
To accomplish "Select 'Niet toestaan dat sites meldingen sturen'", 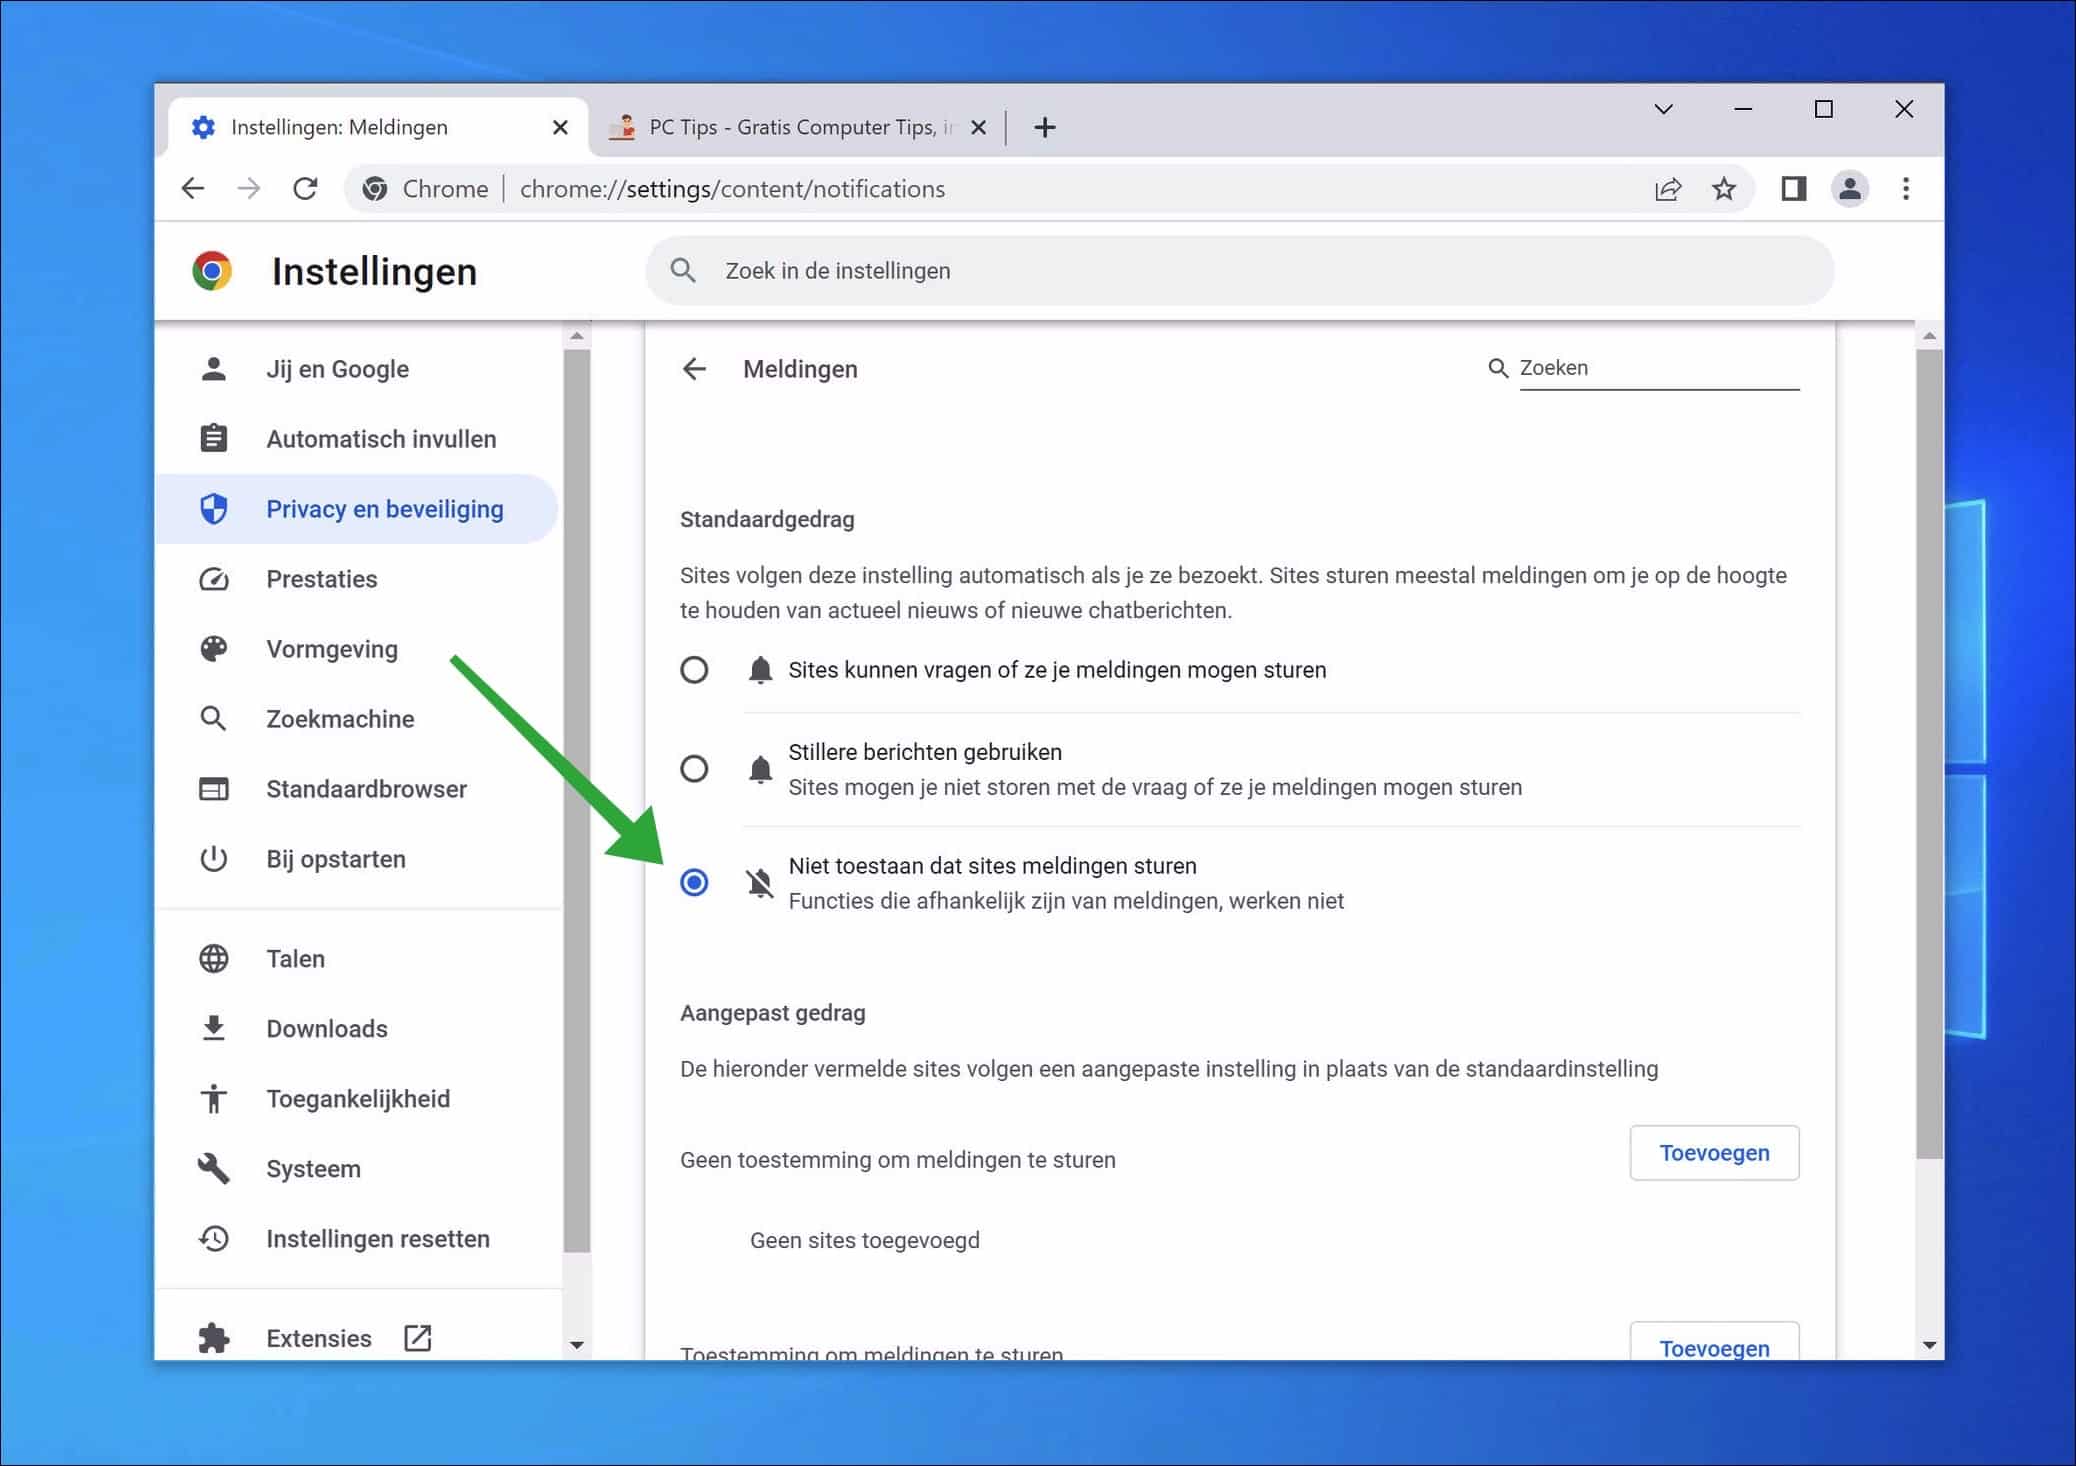I will (694, 882).
